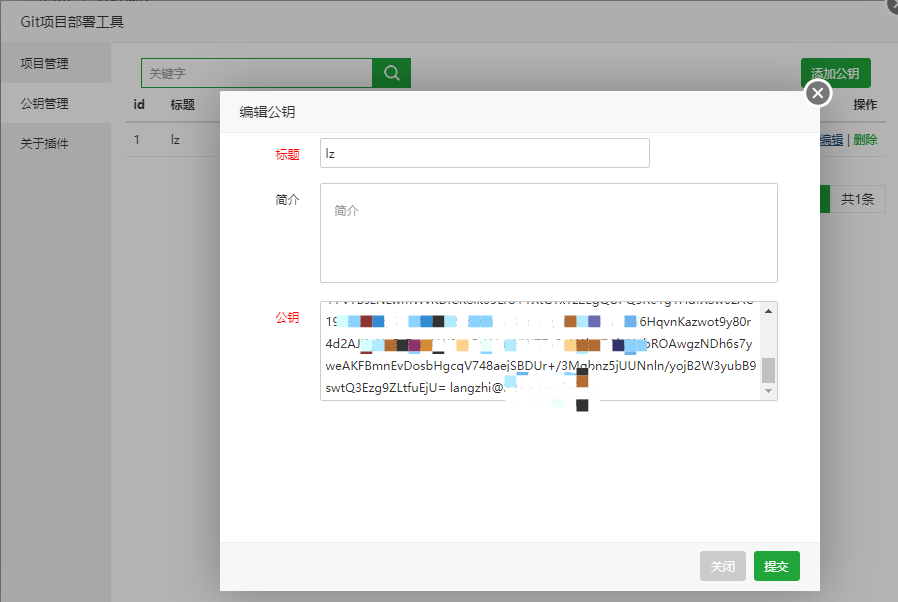Focus the 标题 input containing lz
898x602 pixels.
tap(485, 153)
